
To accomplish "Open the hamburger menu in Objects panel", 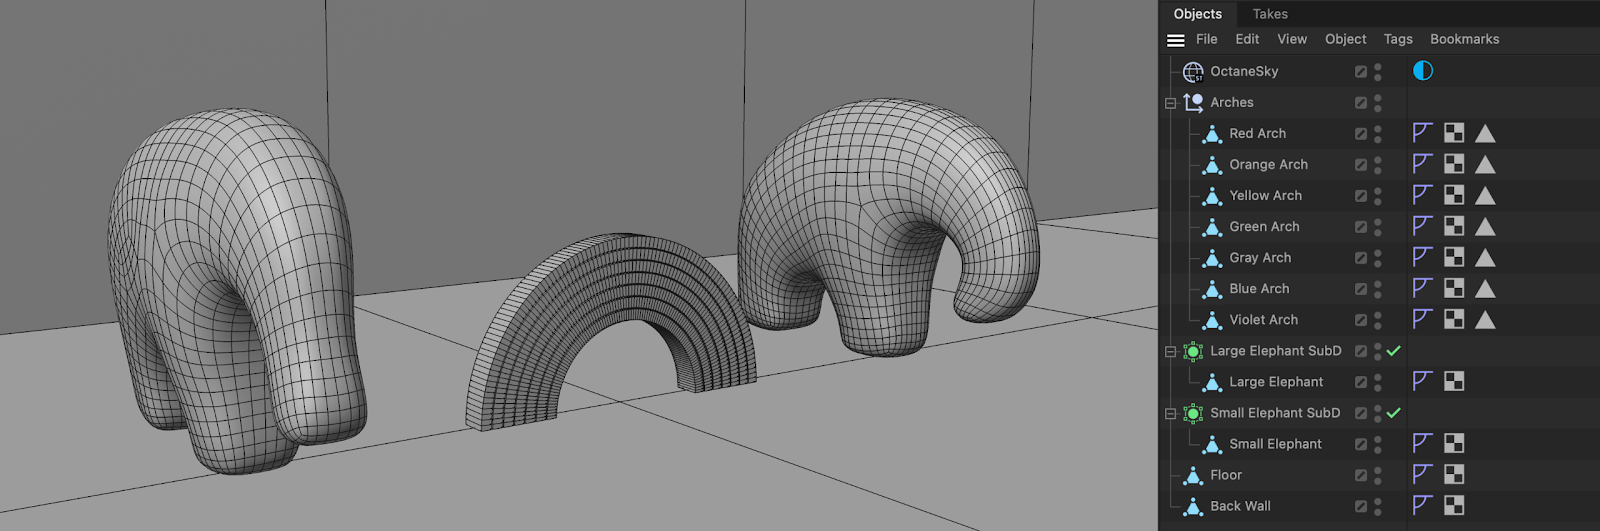I will pos(1176,40).
